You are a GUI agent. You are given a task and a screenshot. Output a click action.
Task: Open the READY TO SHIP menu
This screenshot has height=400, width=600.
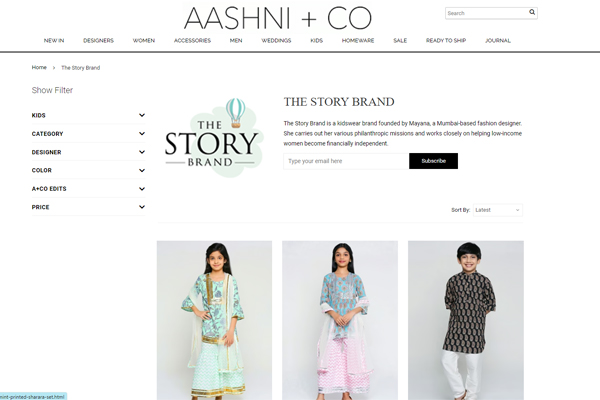coord(446,40)
